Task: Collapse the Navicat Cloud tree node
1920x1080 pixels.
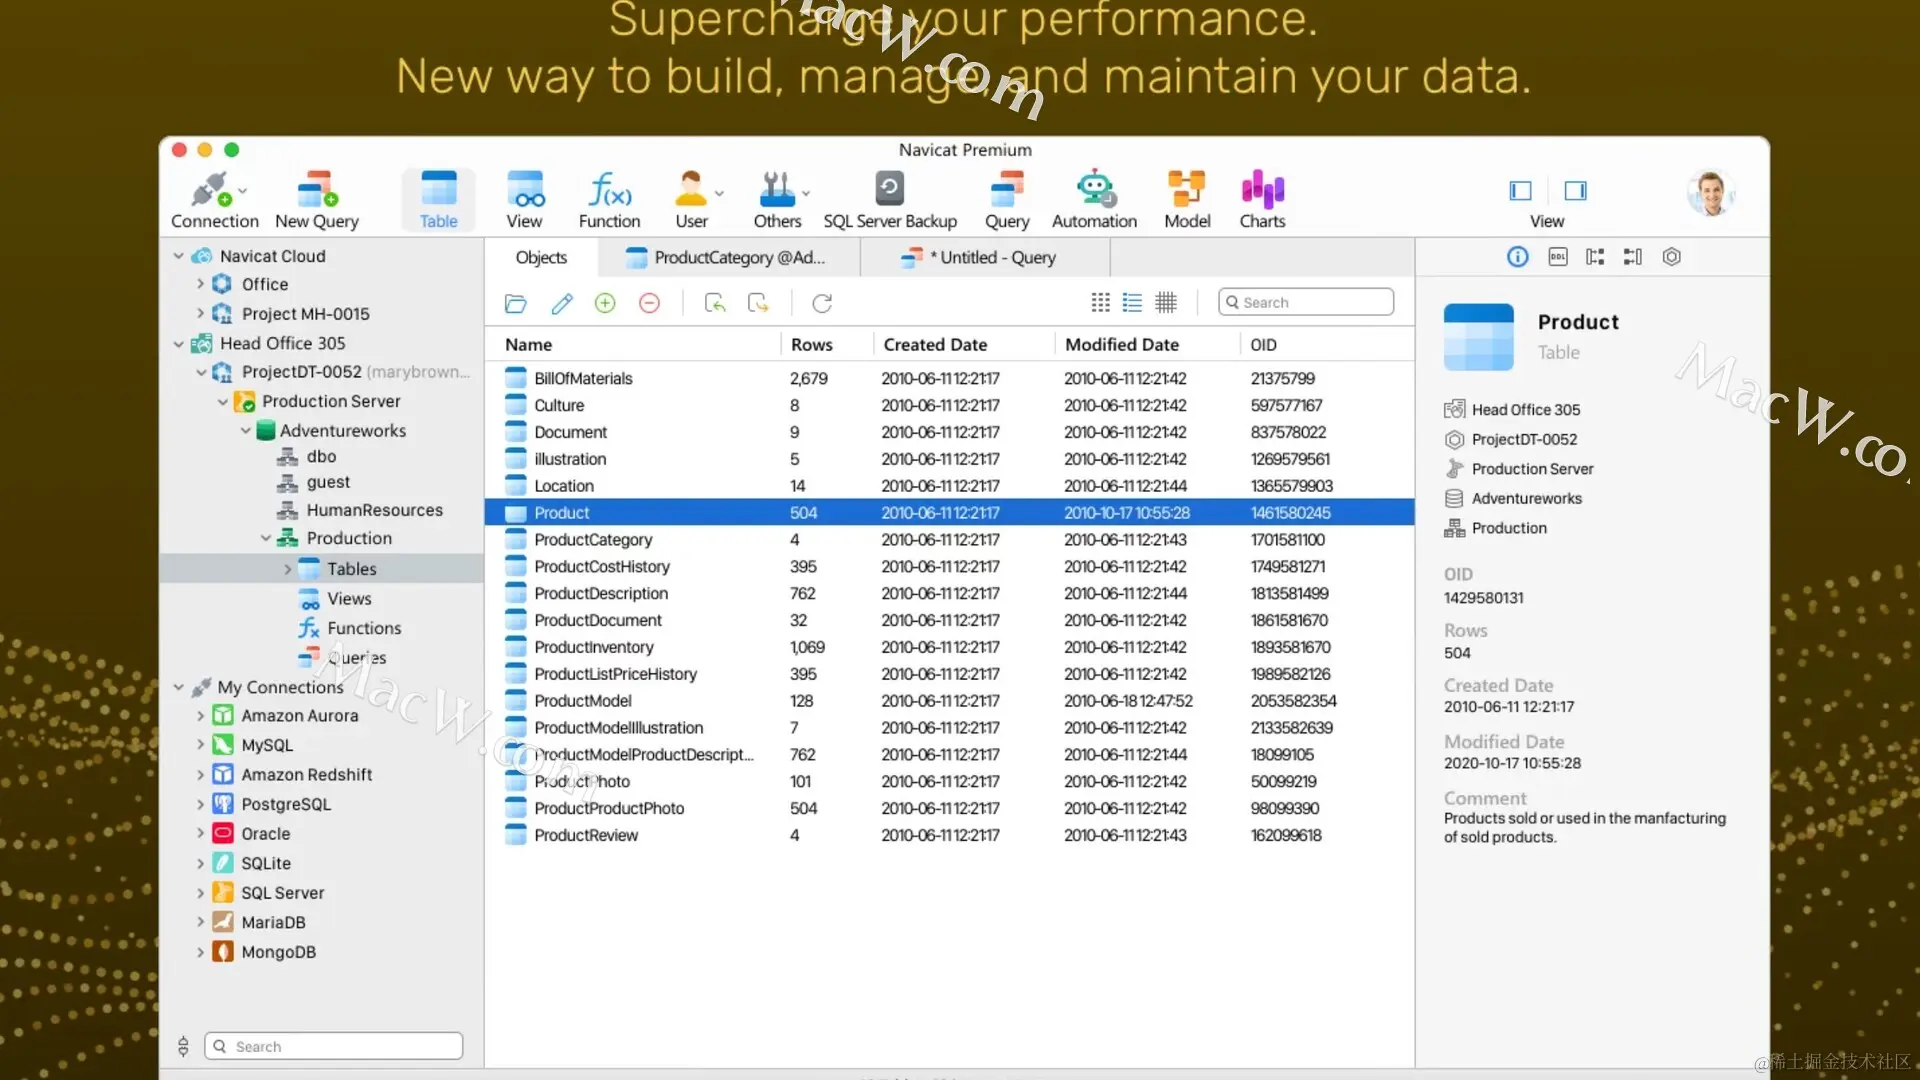Action: click(x=179, y=256)
